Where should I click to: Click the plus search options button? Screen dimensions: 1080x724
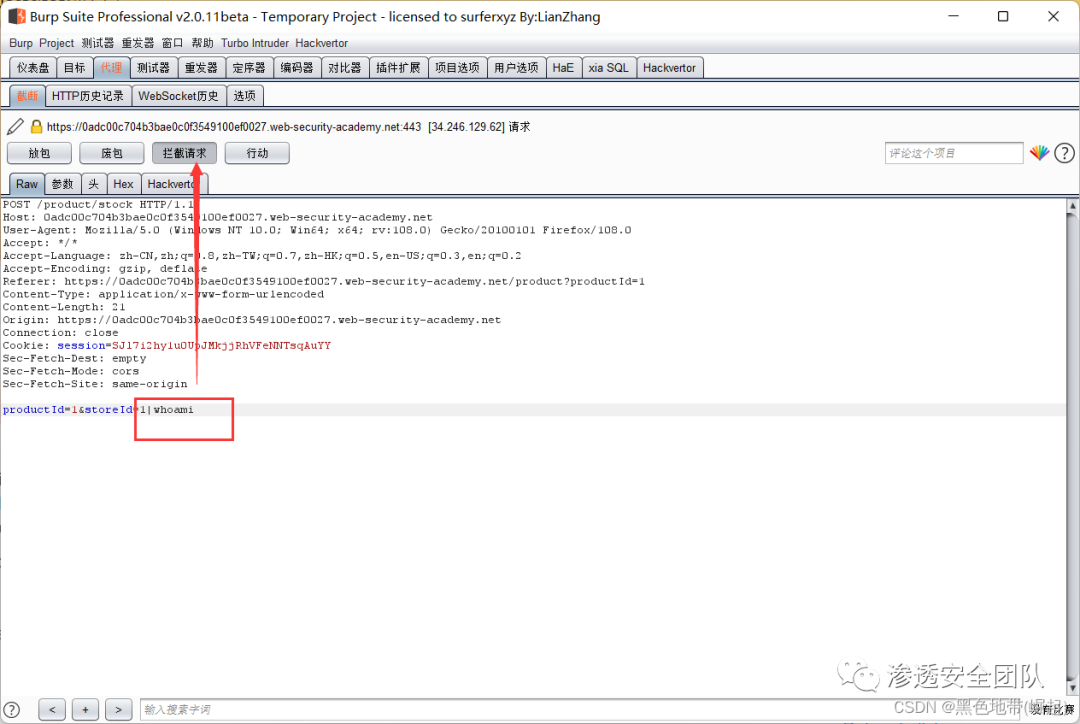click(85, 709)
